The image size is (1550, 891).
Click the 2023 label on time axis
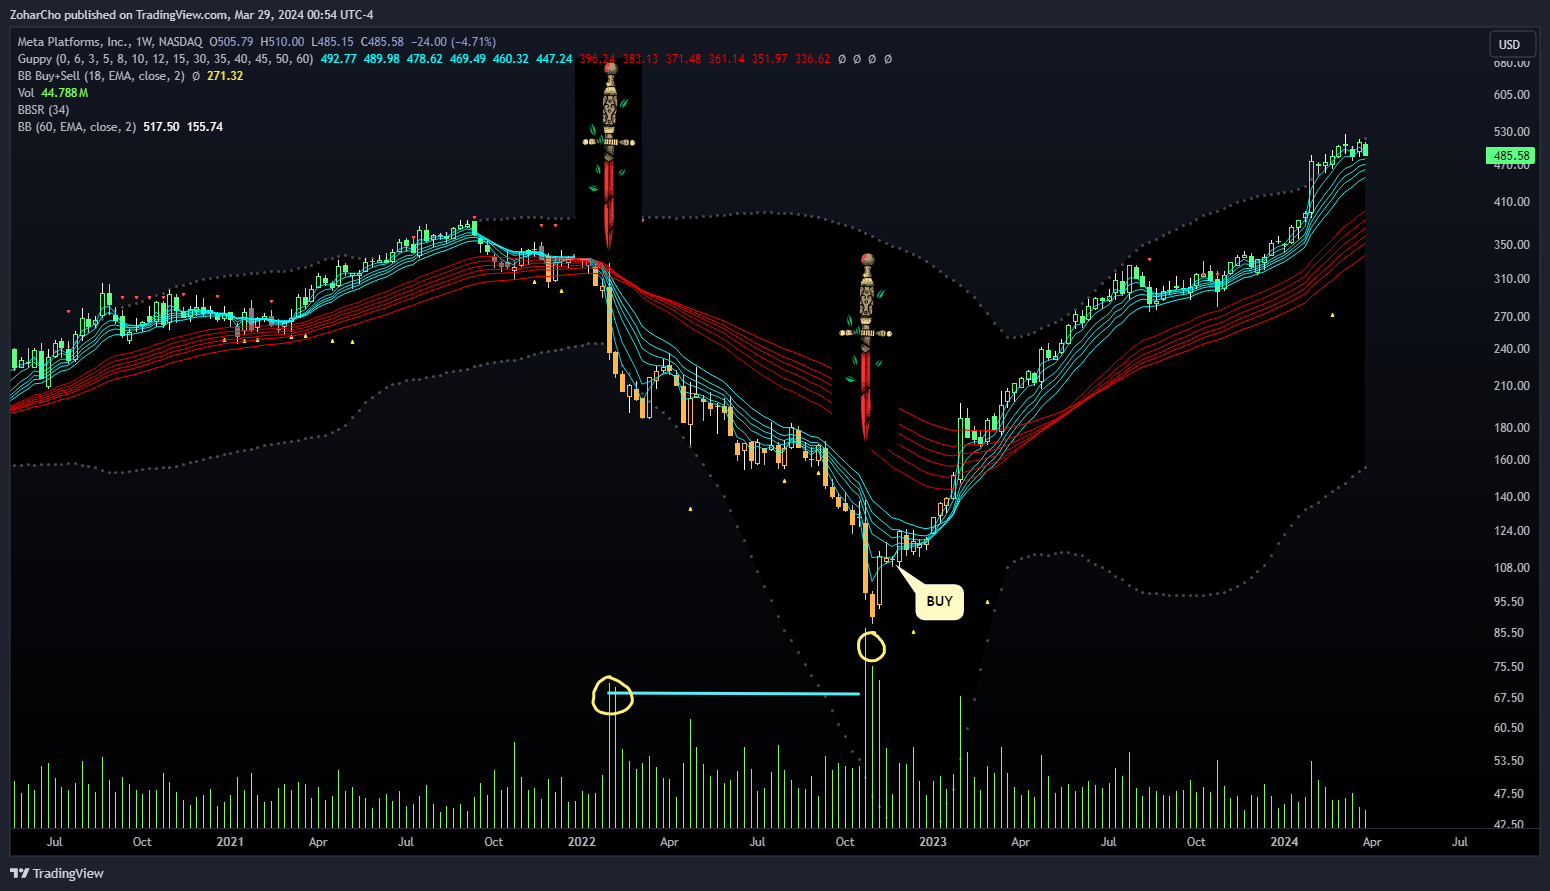933,842
